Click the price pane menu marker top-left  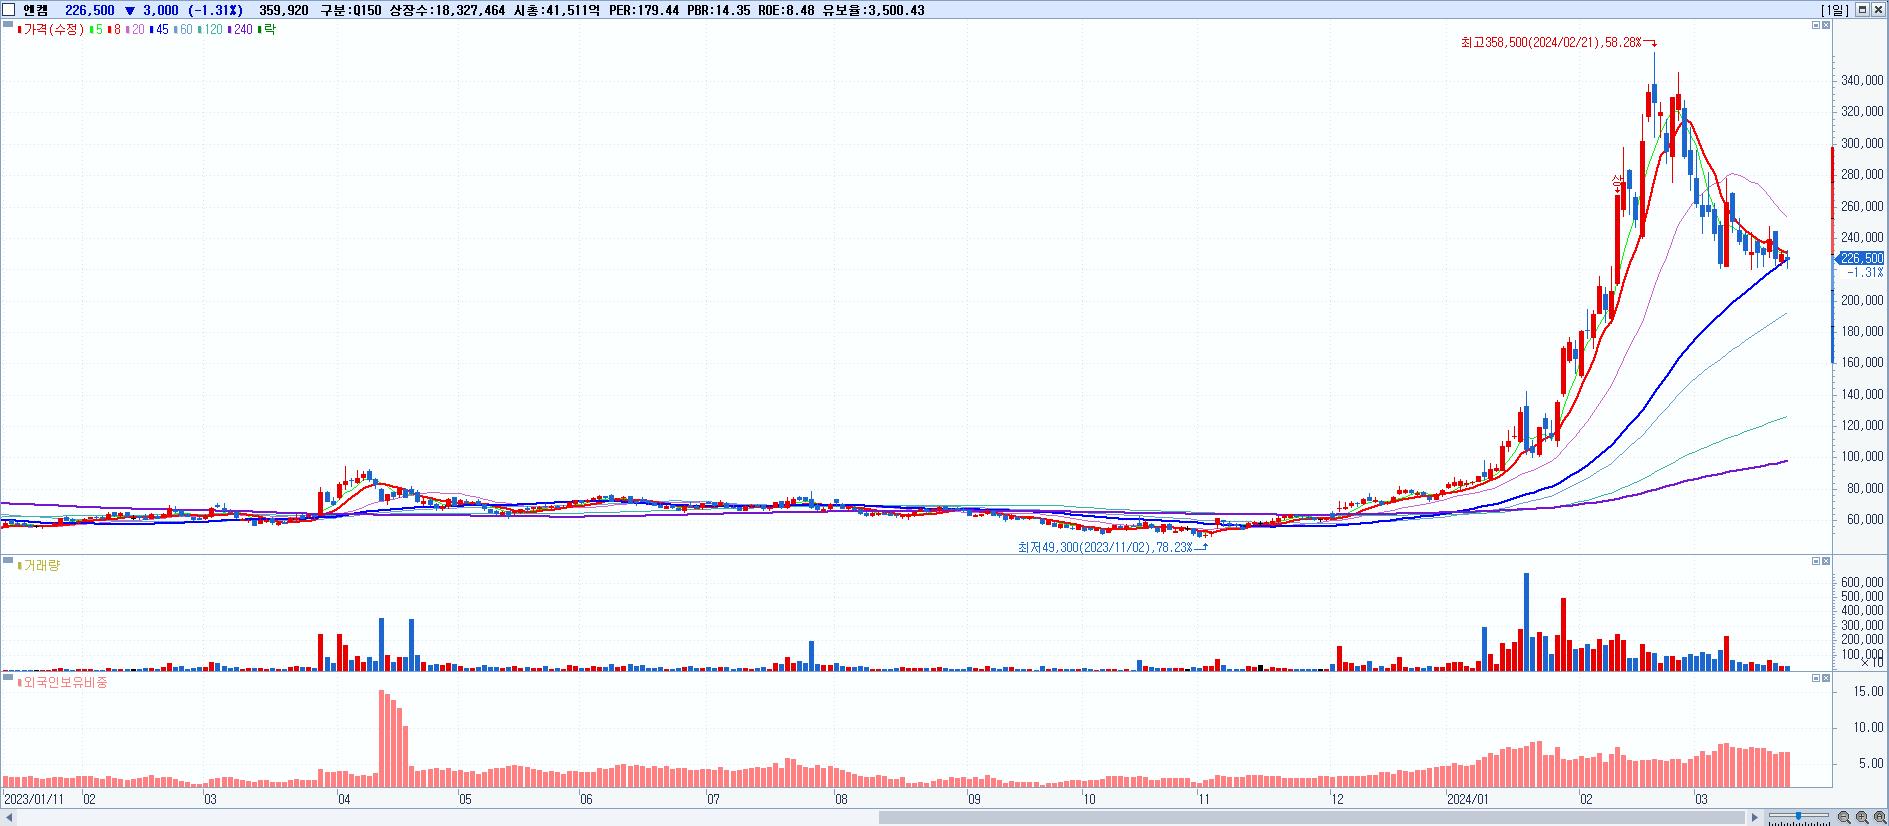(x=8, y=25)
